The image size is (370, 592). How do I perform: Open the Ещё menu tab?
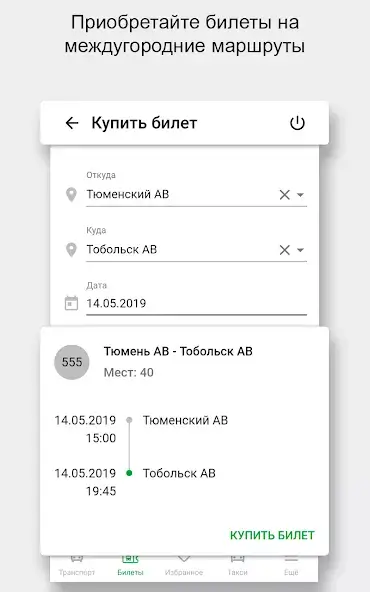point(291,566)
